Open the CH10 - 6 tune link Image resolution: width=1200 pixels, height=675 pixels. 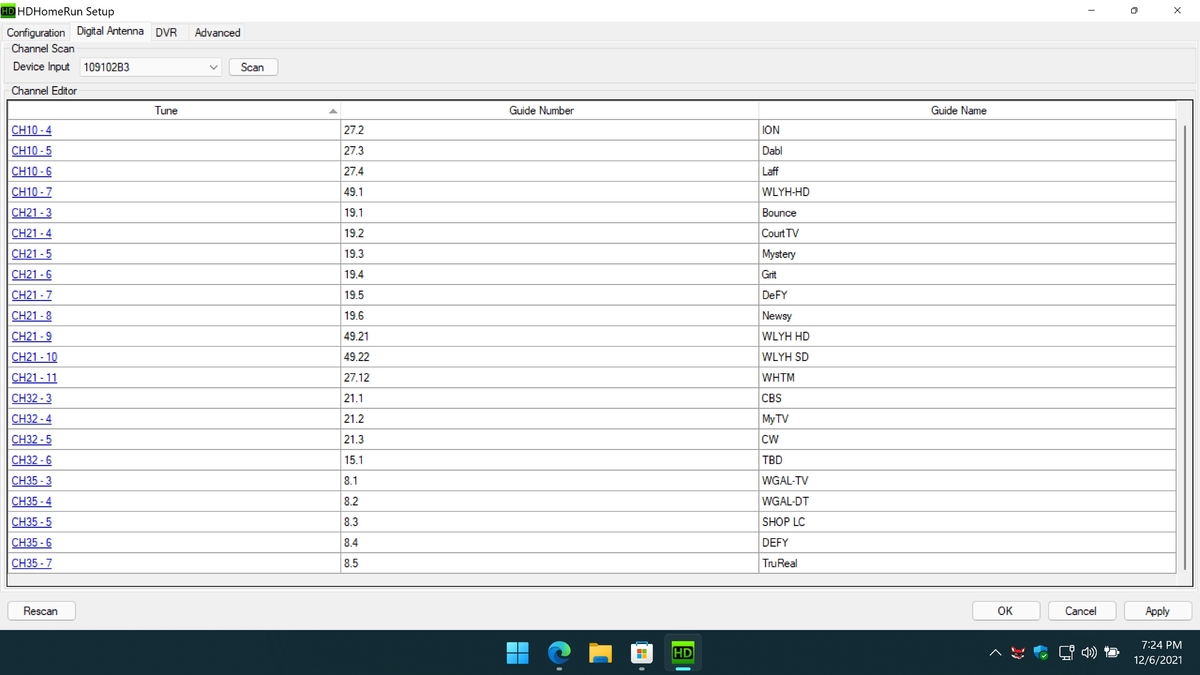(x=31, y=172)
